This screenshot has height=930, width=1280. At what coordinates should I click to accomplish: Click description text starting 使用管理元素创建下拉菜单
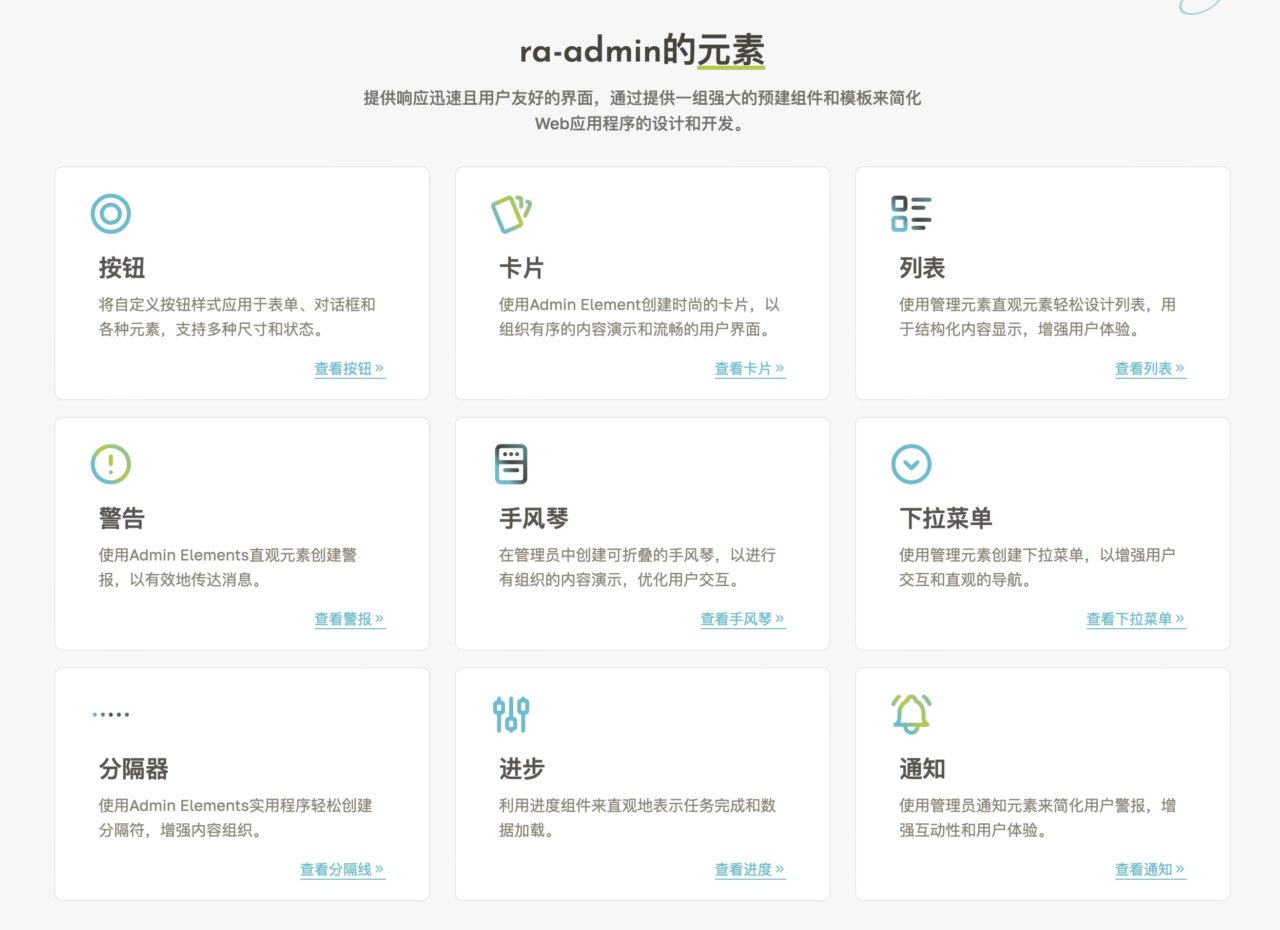(x=1037, y=567)
